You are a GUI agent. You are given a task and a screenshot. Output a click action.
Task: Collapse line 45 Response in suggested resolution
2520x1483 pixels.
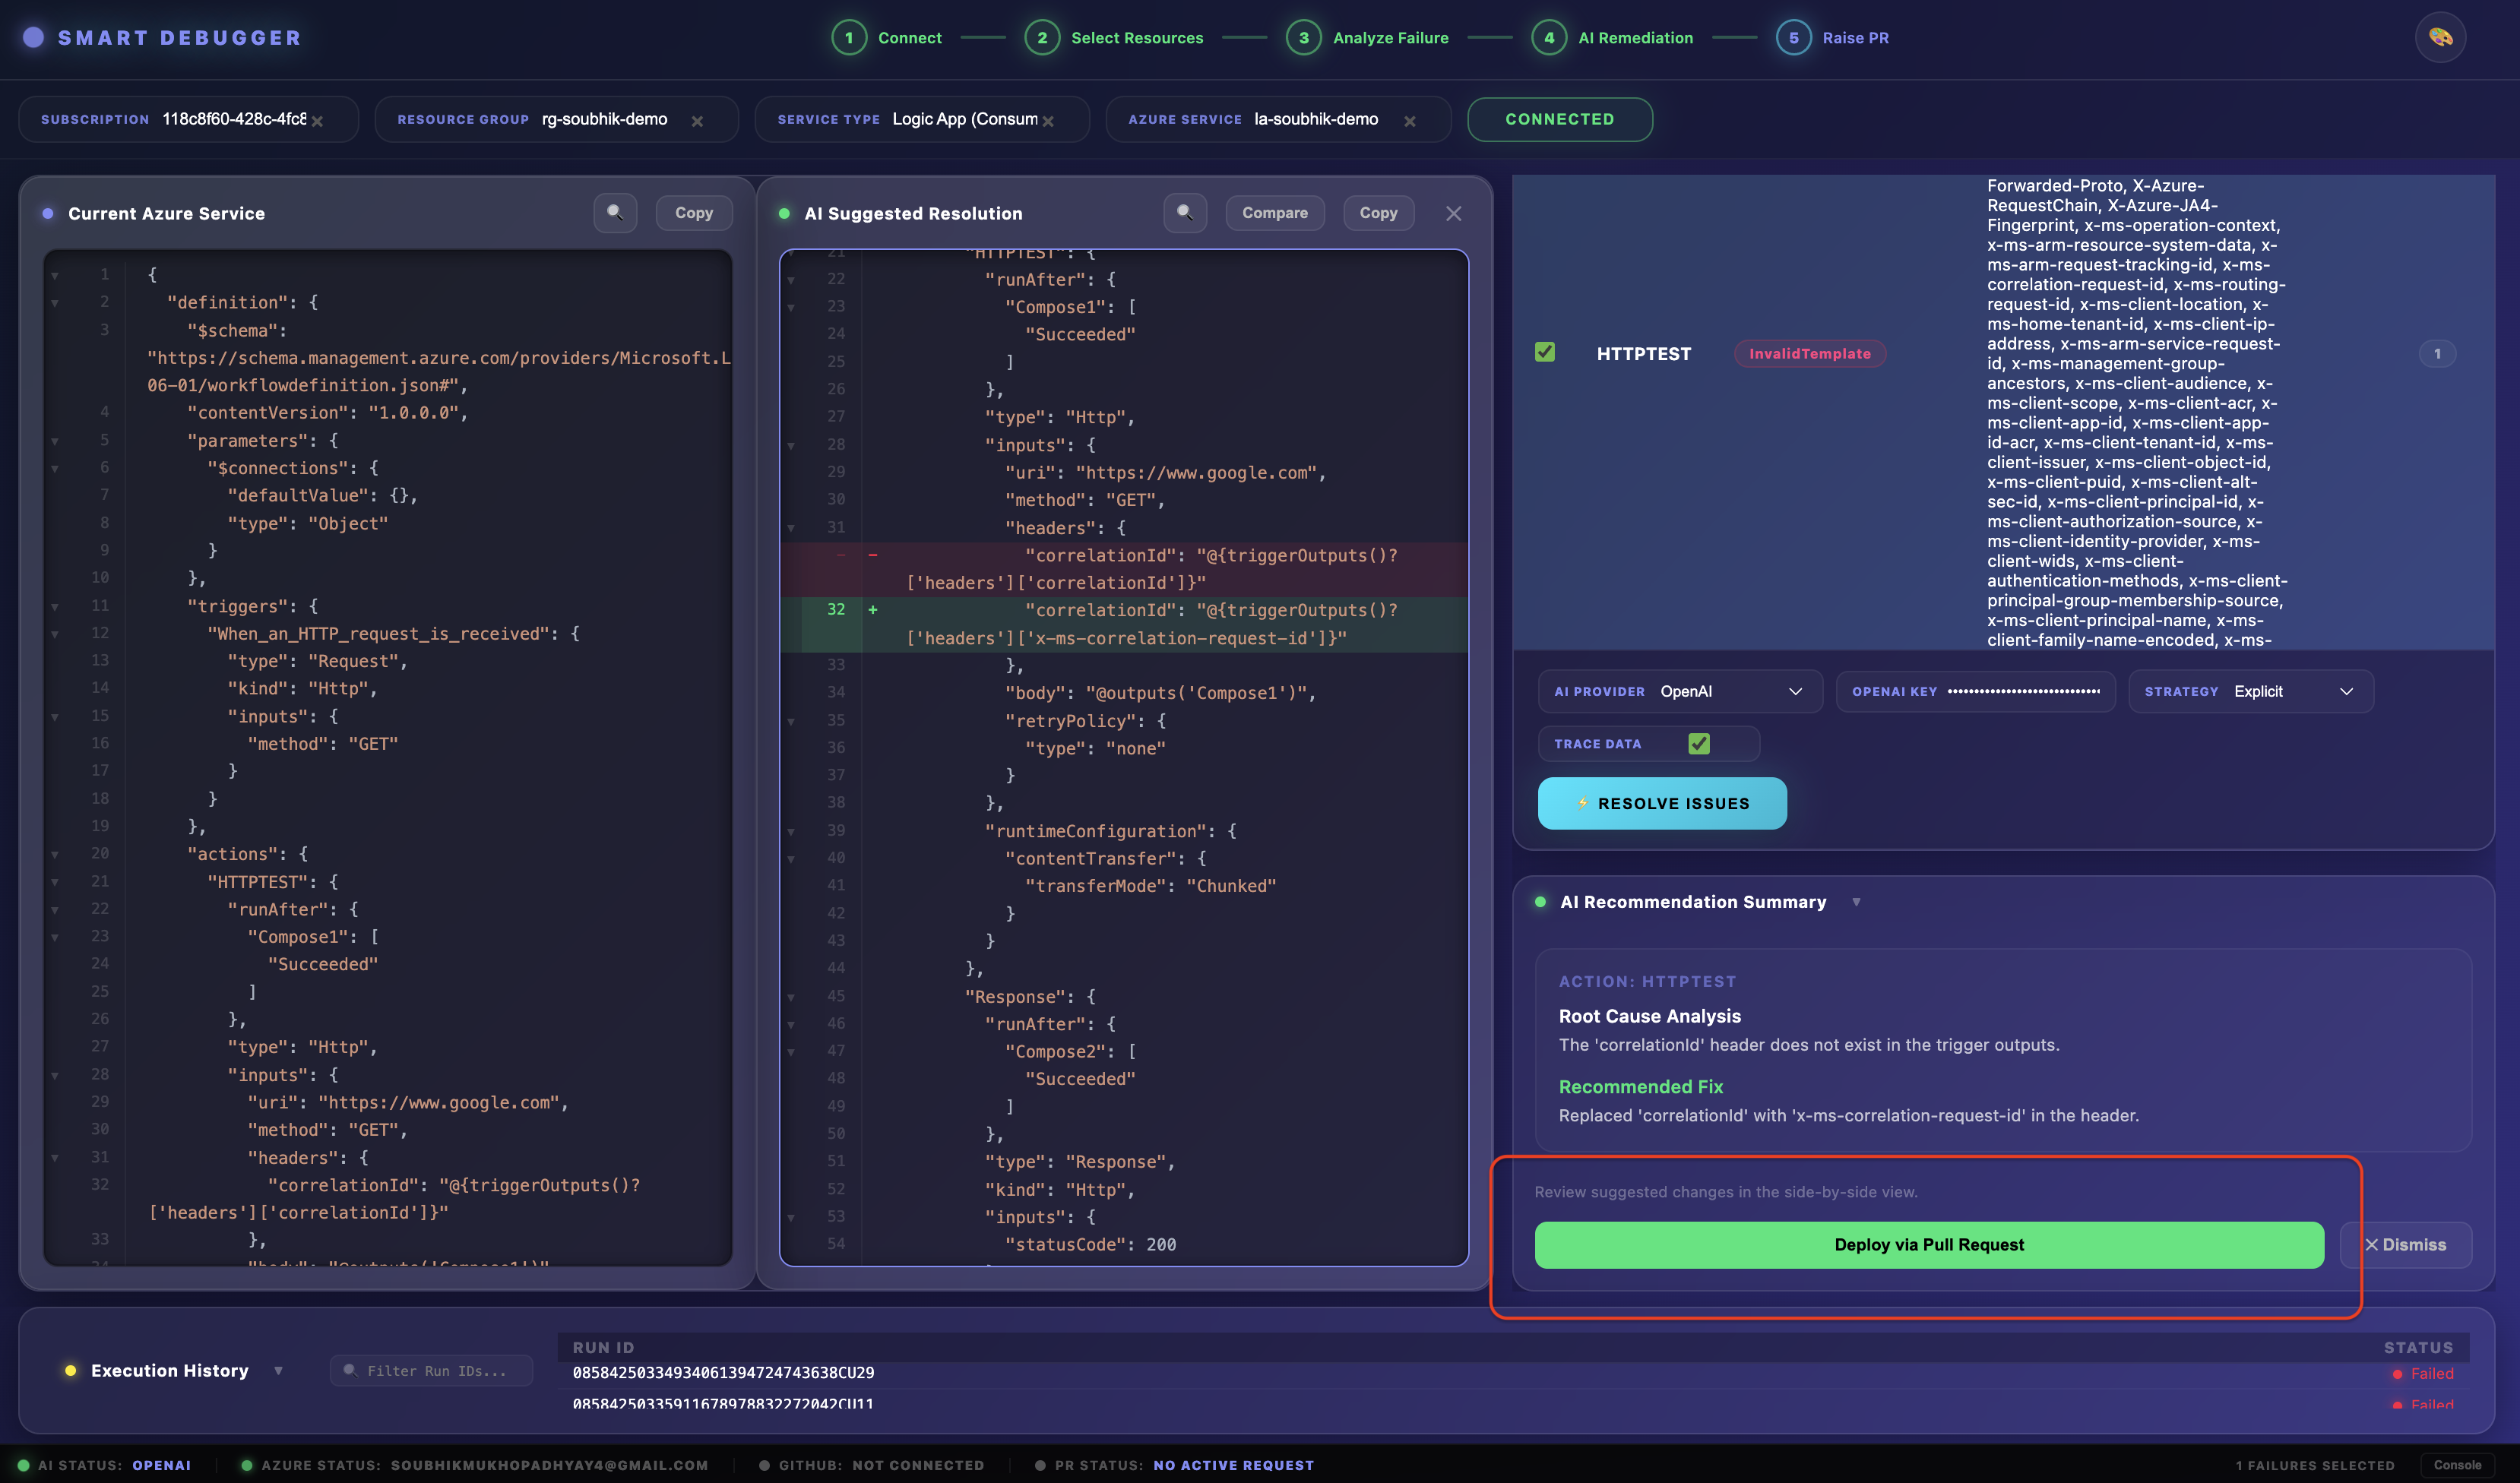pos(791,997)
